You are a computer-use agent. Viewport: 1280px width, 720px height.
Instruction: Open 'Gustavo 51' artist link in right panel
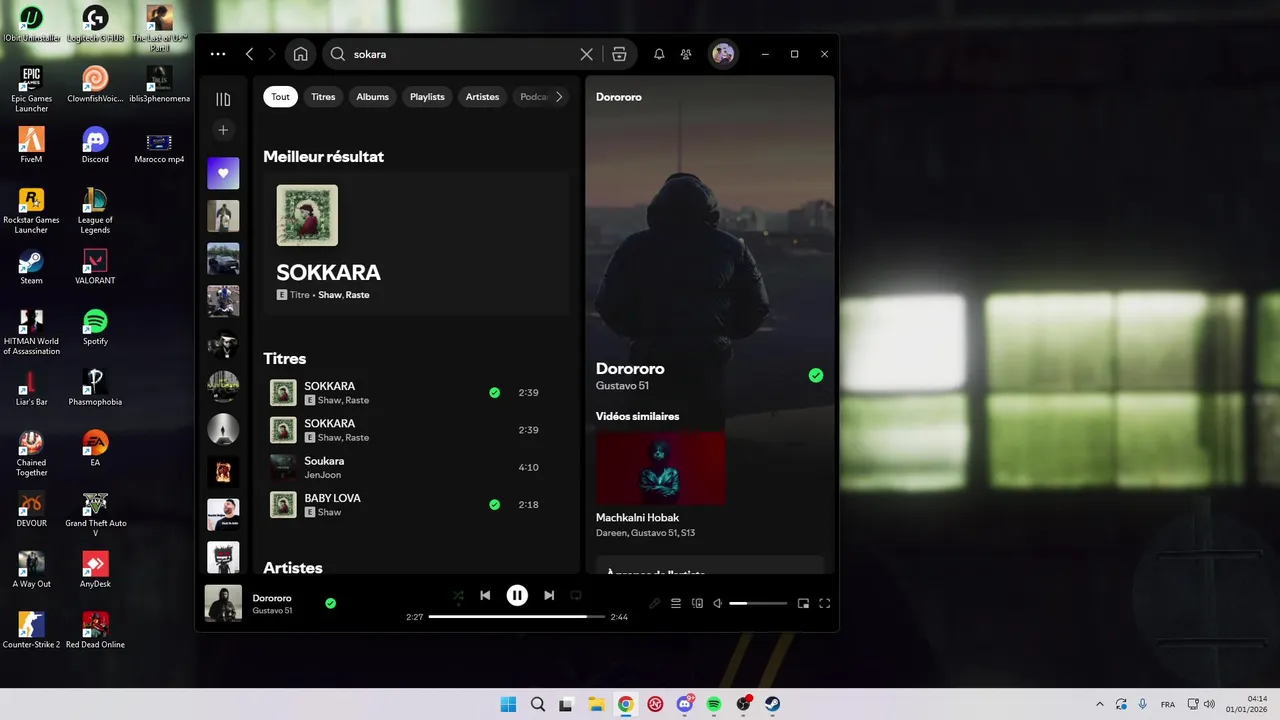(622, 386)
